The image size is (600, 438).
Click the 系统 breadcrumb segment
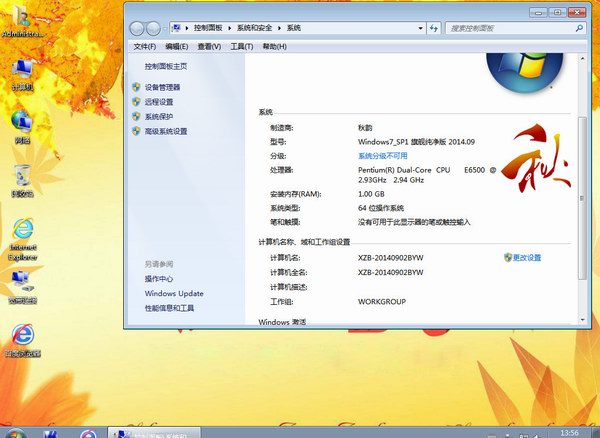[293, 28]
